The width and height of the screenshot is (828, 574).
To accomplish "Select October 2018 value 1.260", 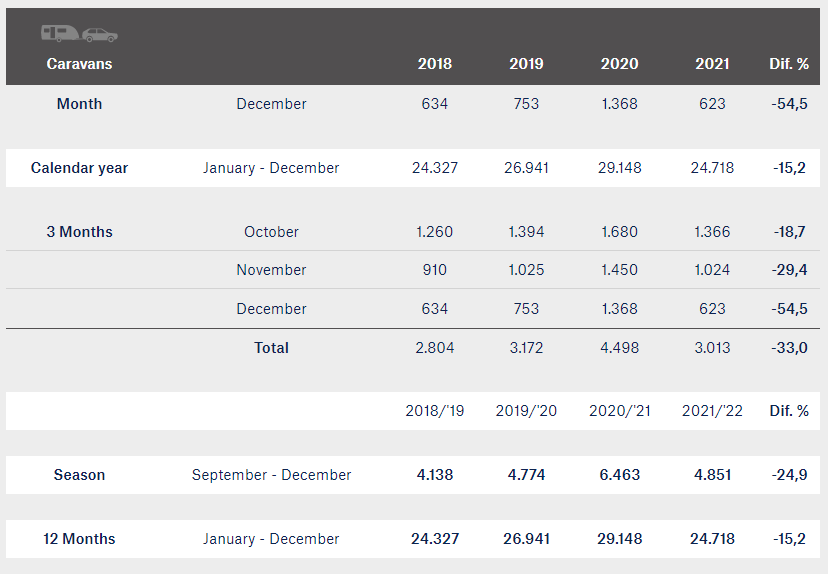I will 435,232.
